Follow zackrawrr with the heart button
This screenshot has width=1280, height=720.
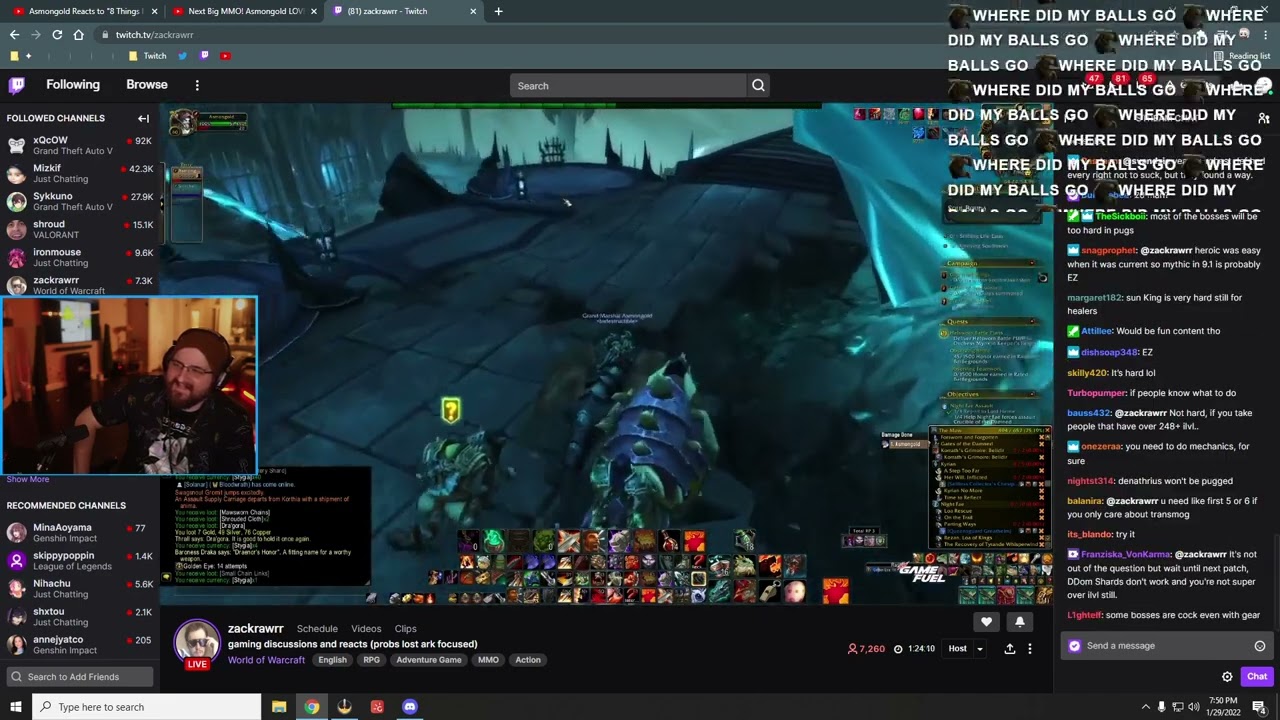(x=986, y=622)
